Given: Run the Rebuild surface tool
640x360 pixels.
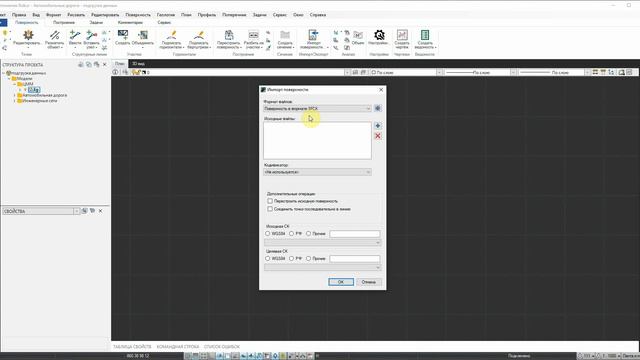Looking at the screenshot, I should pyautogui.click(x=229, y=39).
